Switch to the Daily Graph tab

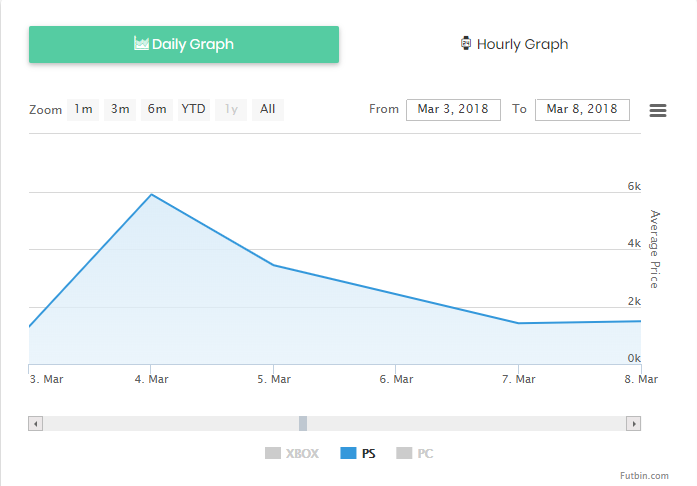click(x=184, y=44)
